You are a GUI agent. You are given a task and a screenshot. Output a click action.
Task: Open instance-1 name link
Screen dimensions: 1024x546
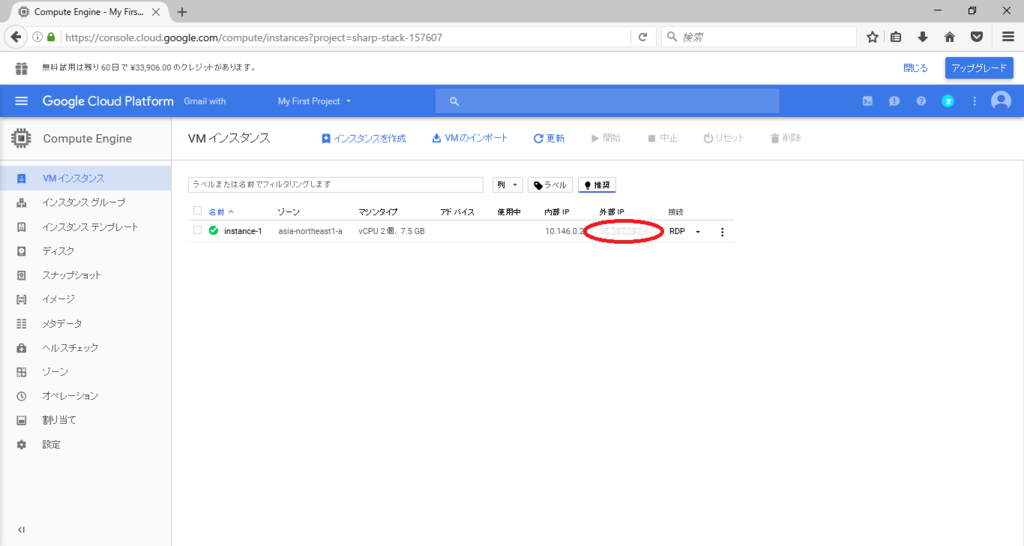click(243, 231)
